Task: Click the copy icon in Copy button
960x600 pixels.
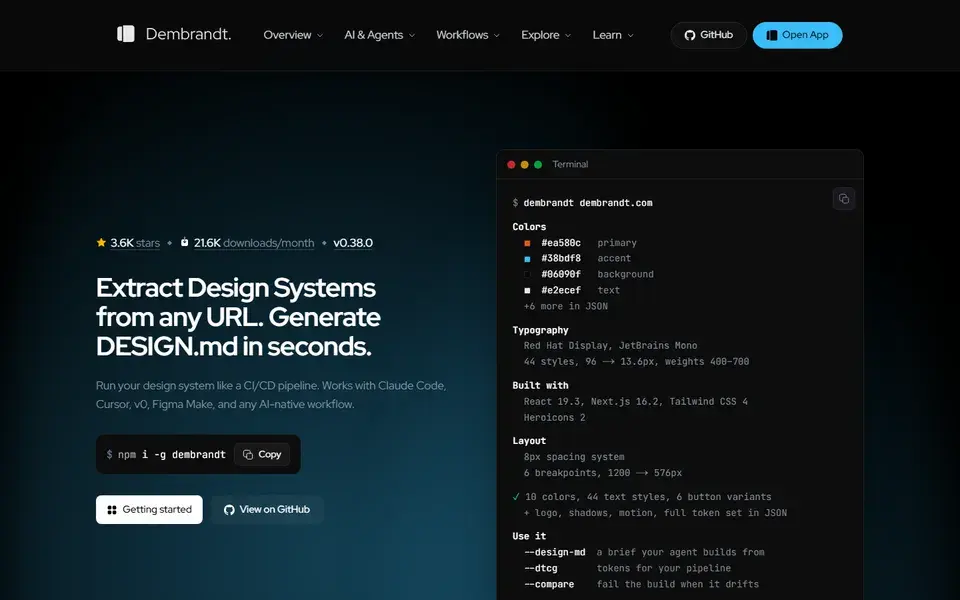Action: click(248, 454)
